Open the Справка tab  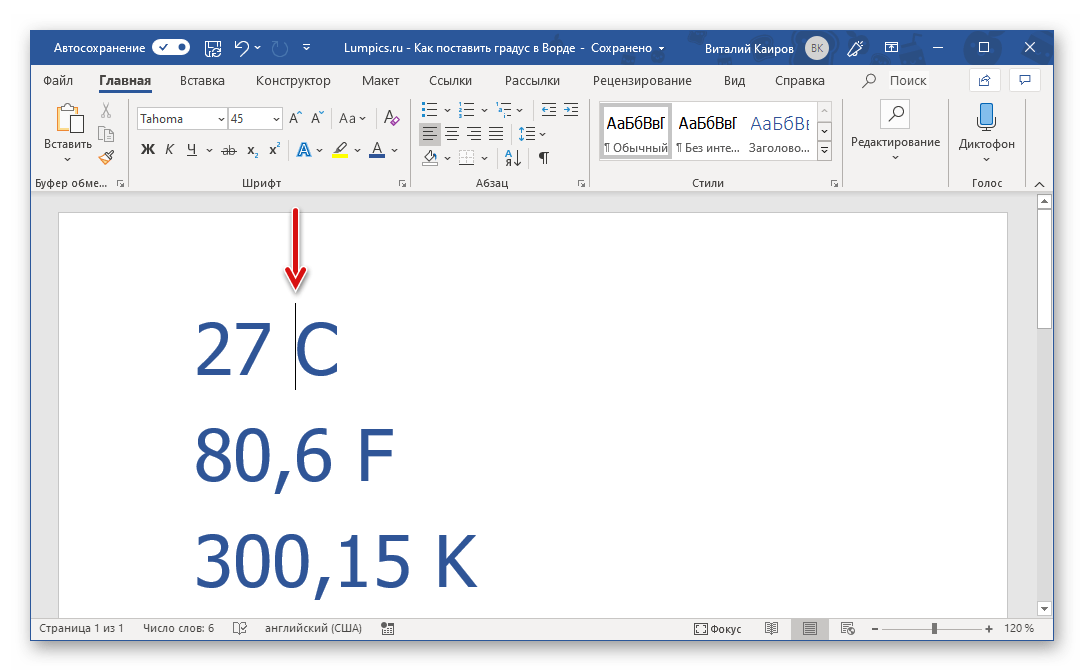800,80
